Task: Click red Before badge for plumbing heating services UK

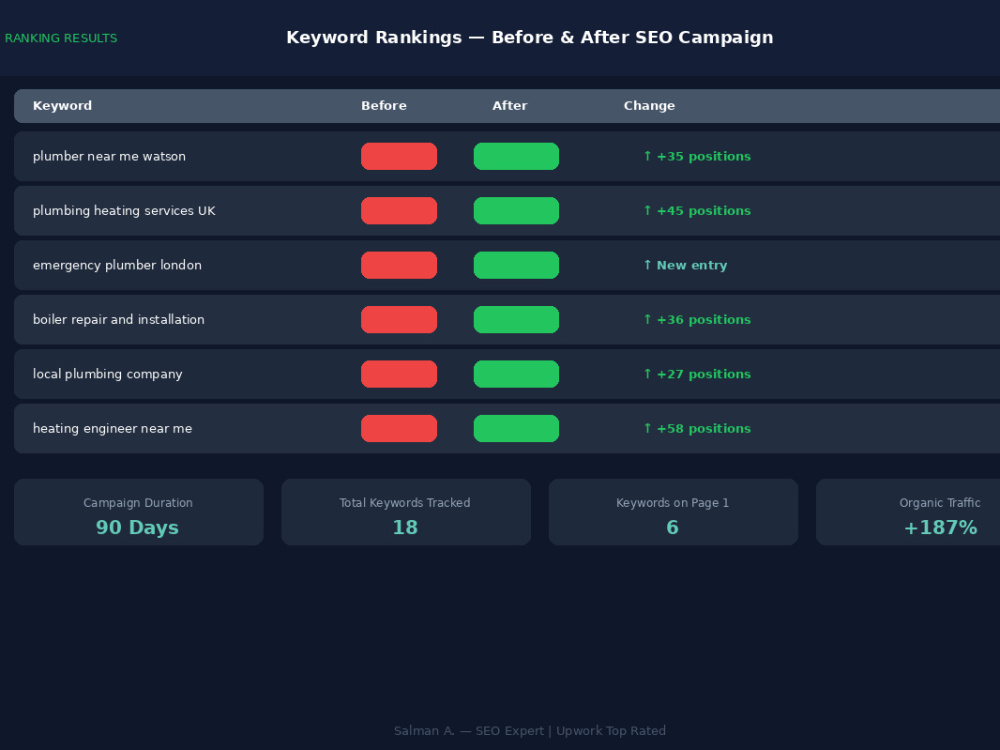Action: 399,210
